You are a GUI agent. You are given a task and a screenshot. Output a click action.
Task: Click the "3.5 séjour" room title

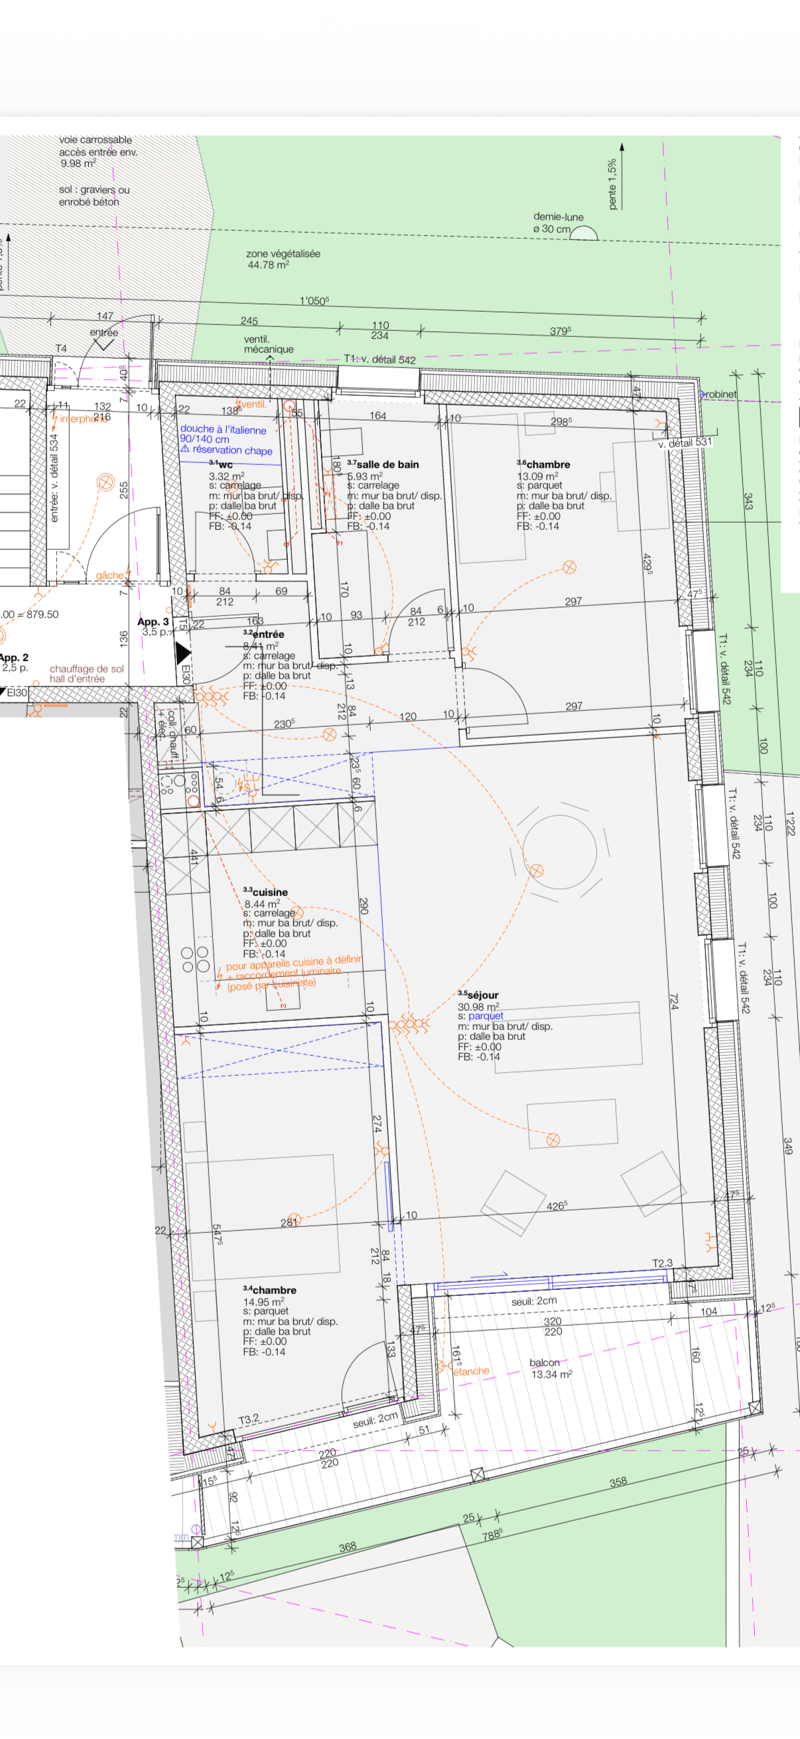478,995
